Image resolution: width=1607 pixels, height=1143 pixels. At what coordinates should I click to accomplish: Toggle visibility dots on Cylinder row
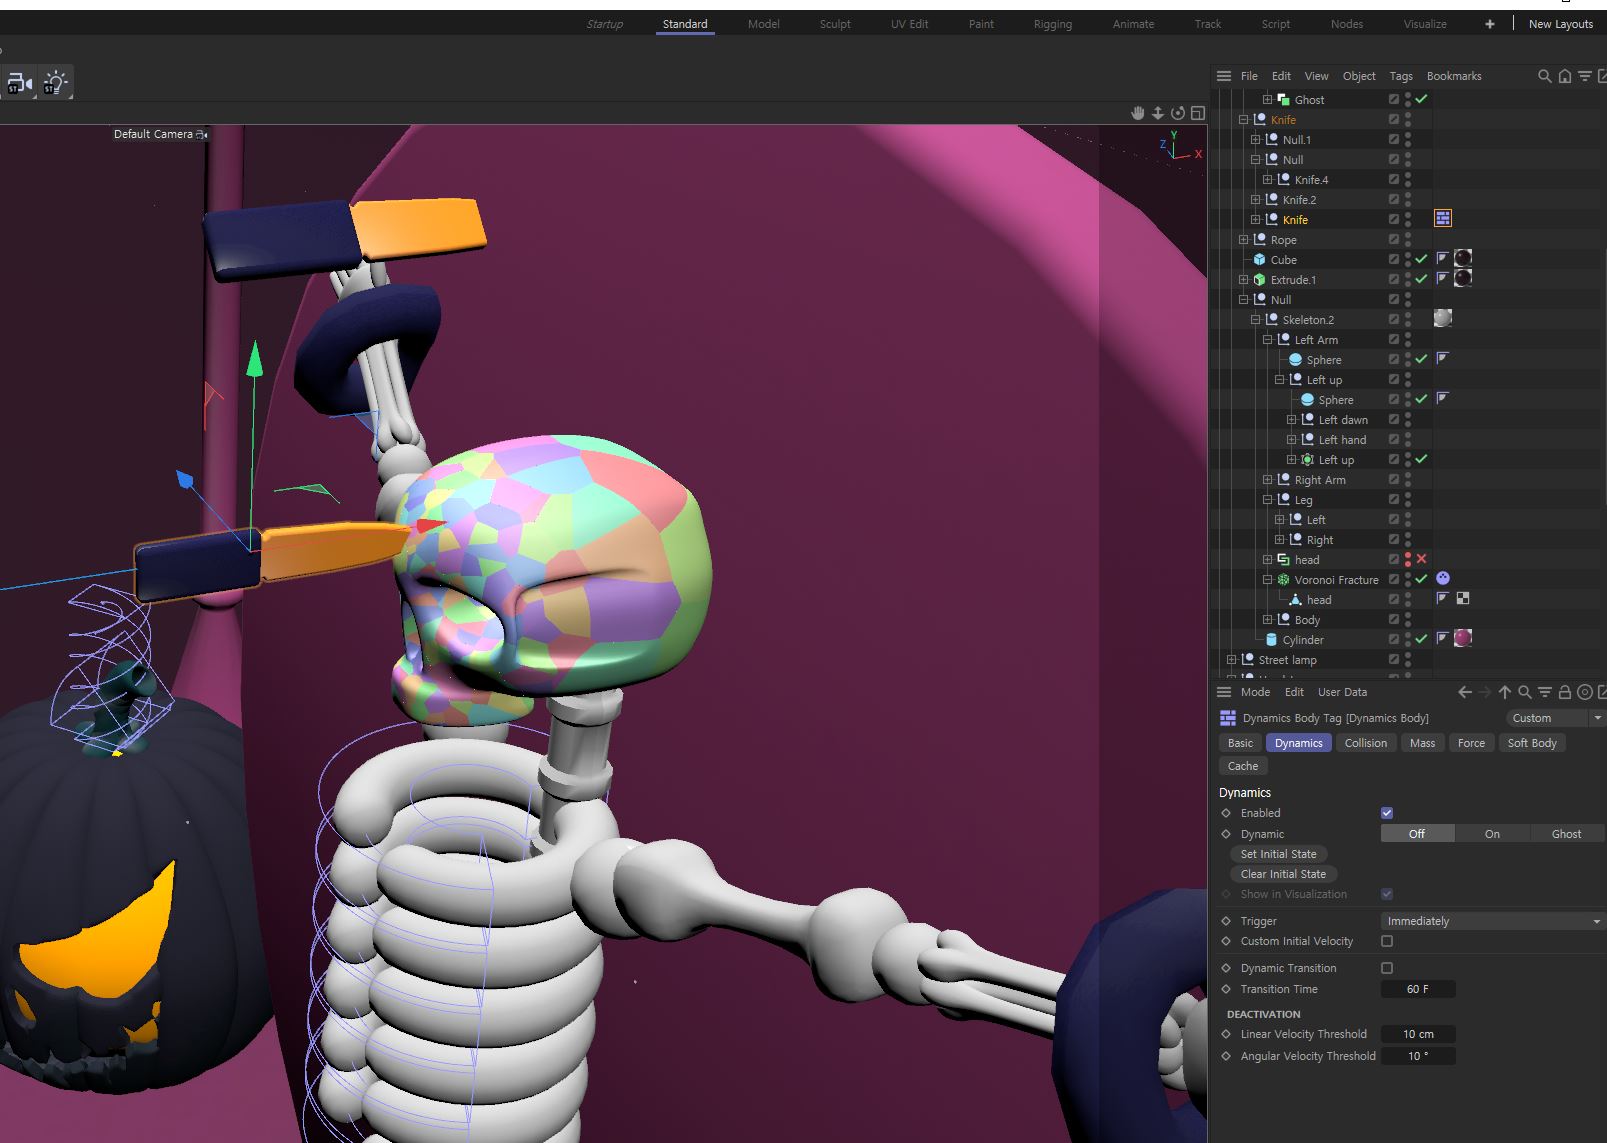(1408, 639)
